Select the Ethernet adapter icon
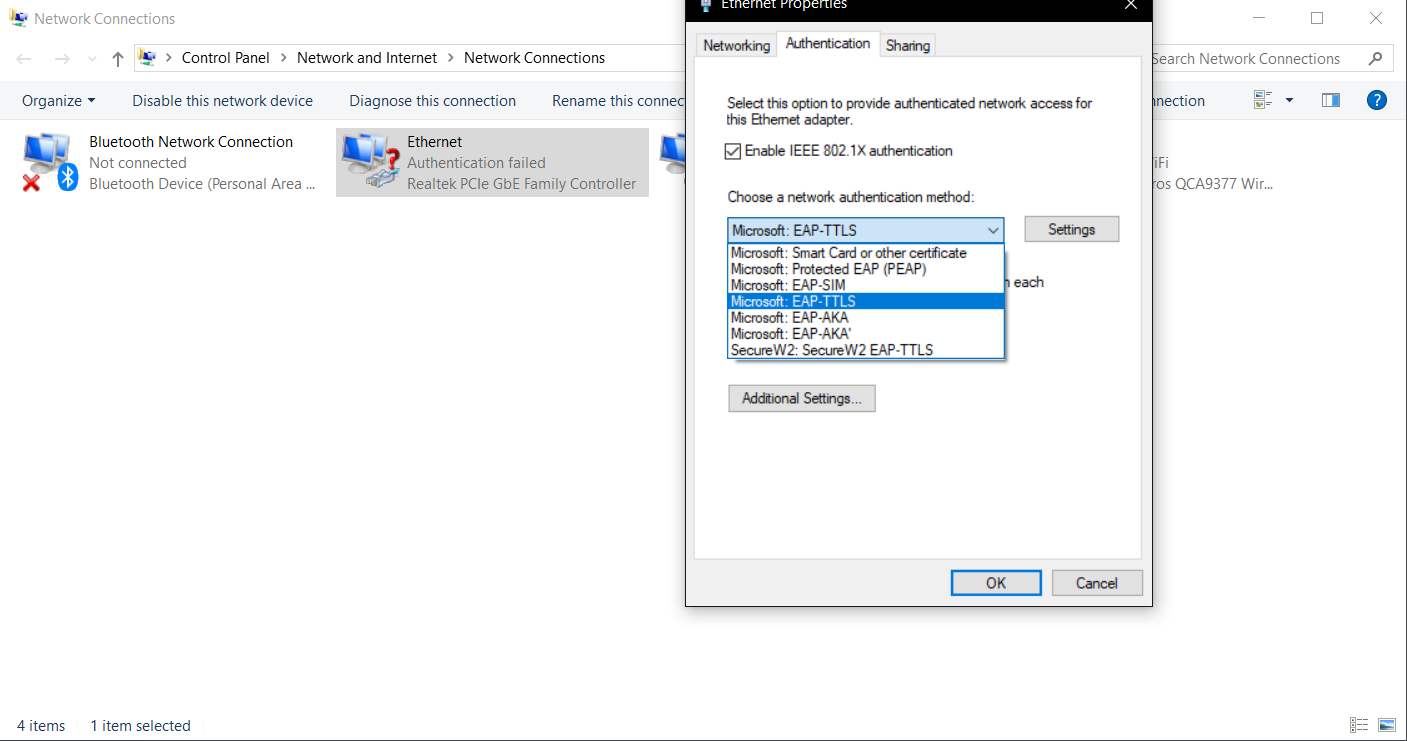The width and height of the screenshot is (1407, 741). click(x=370, y=162)
